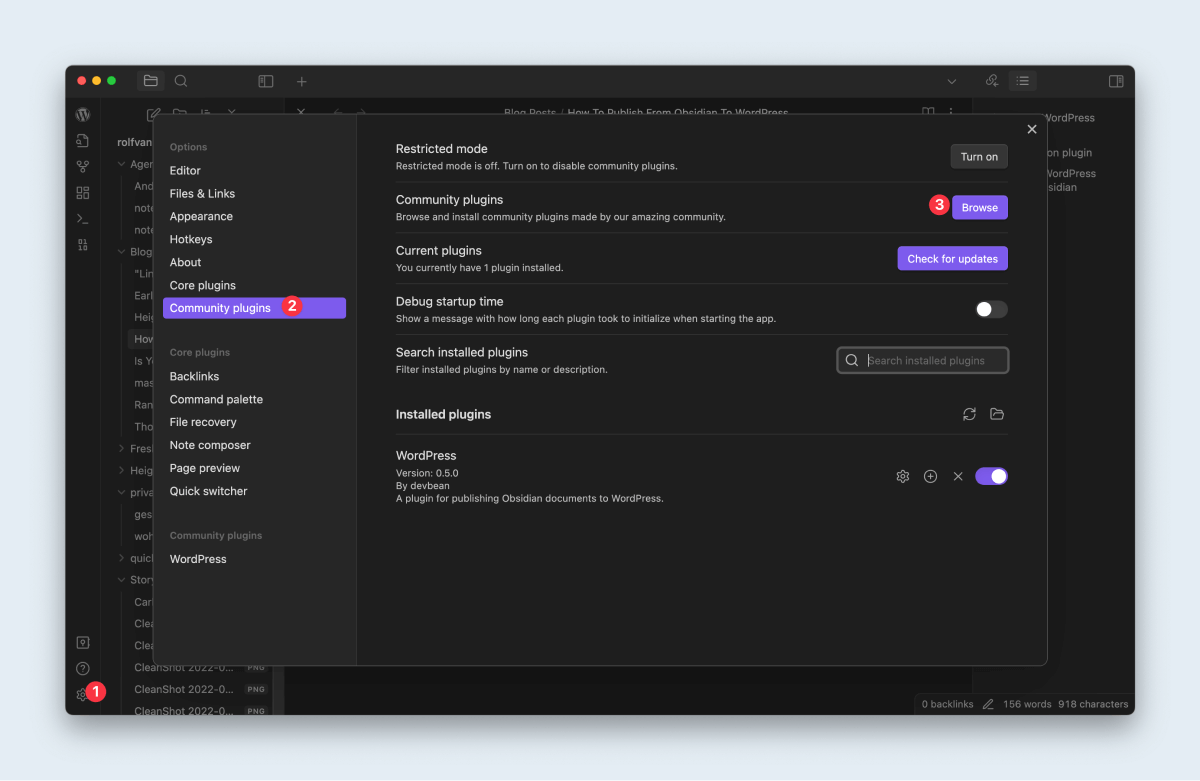This screenshot has height=781, width=1200.
Task: Show file explorer folder tab icon
Action: tap(150, 81)
